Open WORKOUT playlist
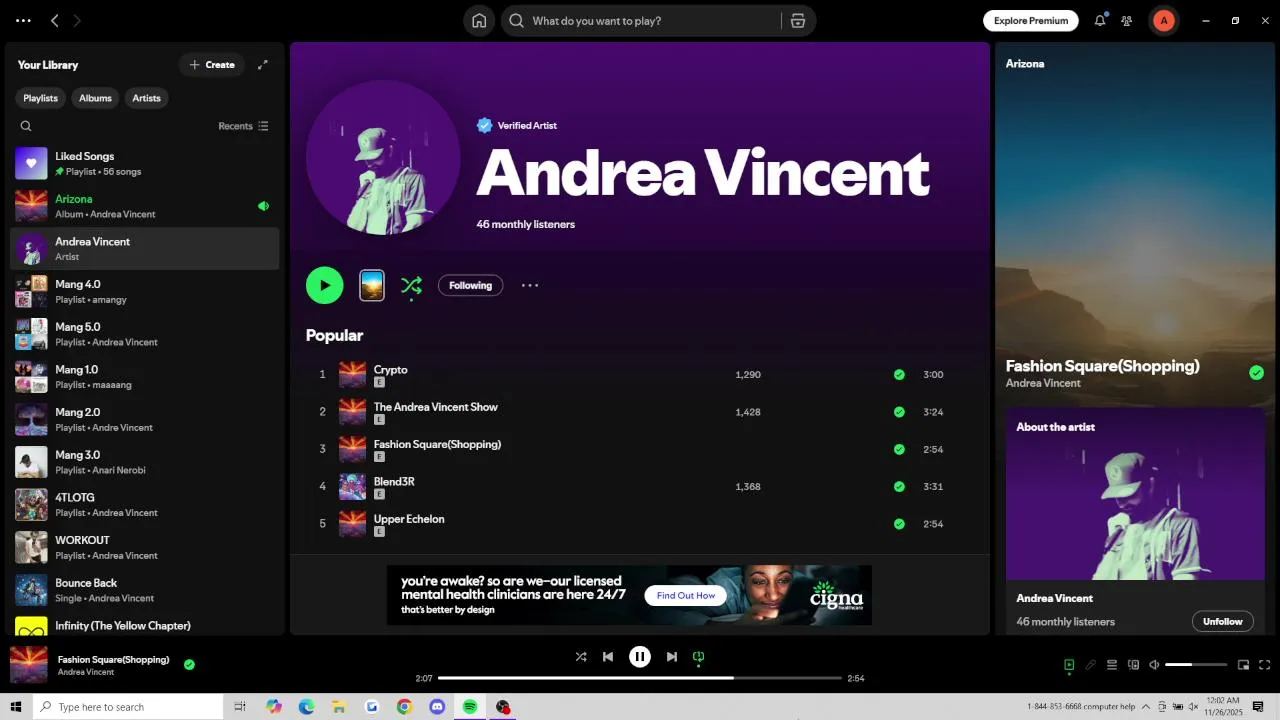 (x=145, y=547)
